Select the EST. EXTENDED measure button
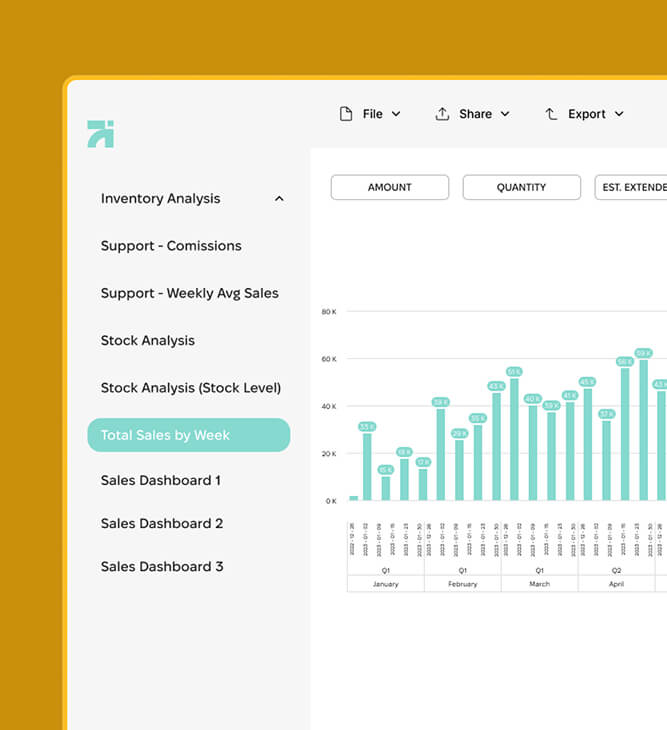Image resolution: width=667 pixels, height=730 pixels. pos(632,187)
